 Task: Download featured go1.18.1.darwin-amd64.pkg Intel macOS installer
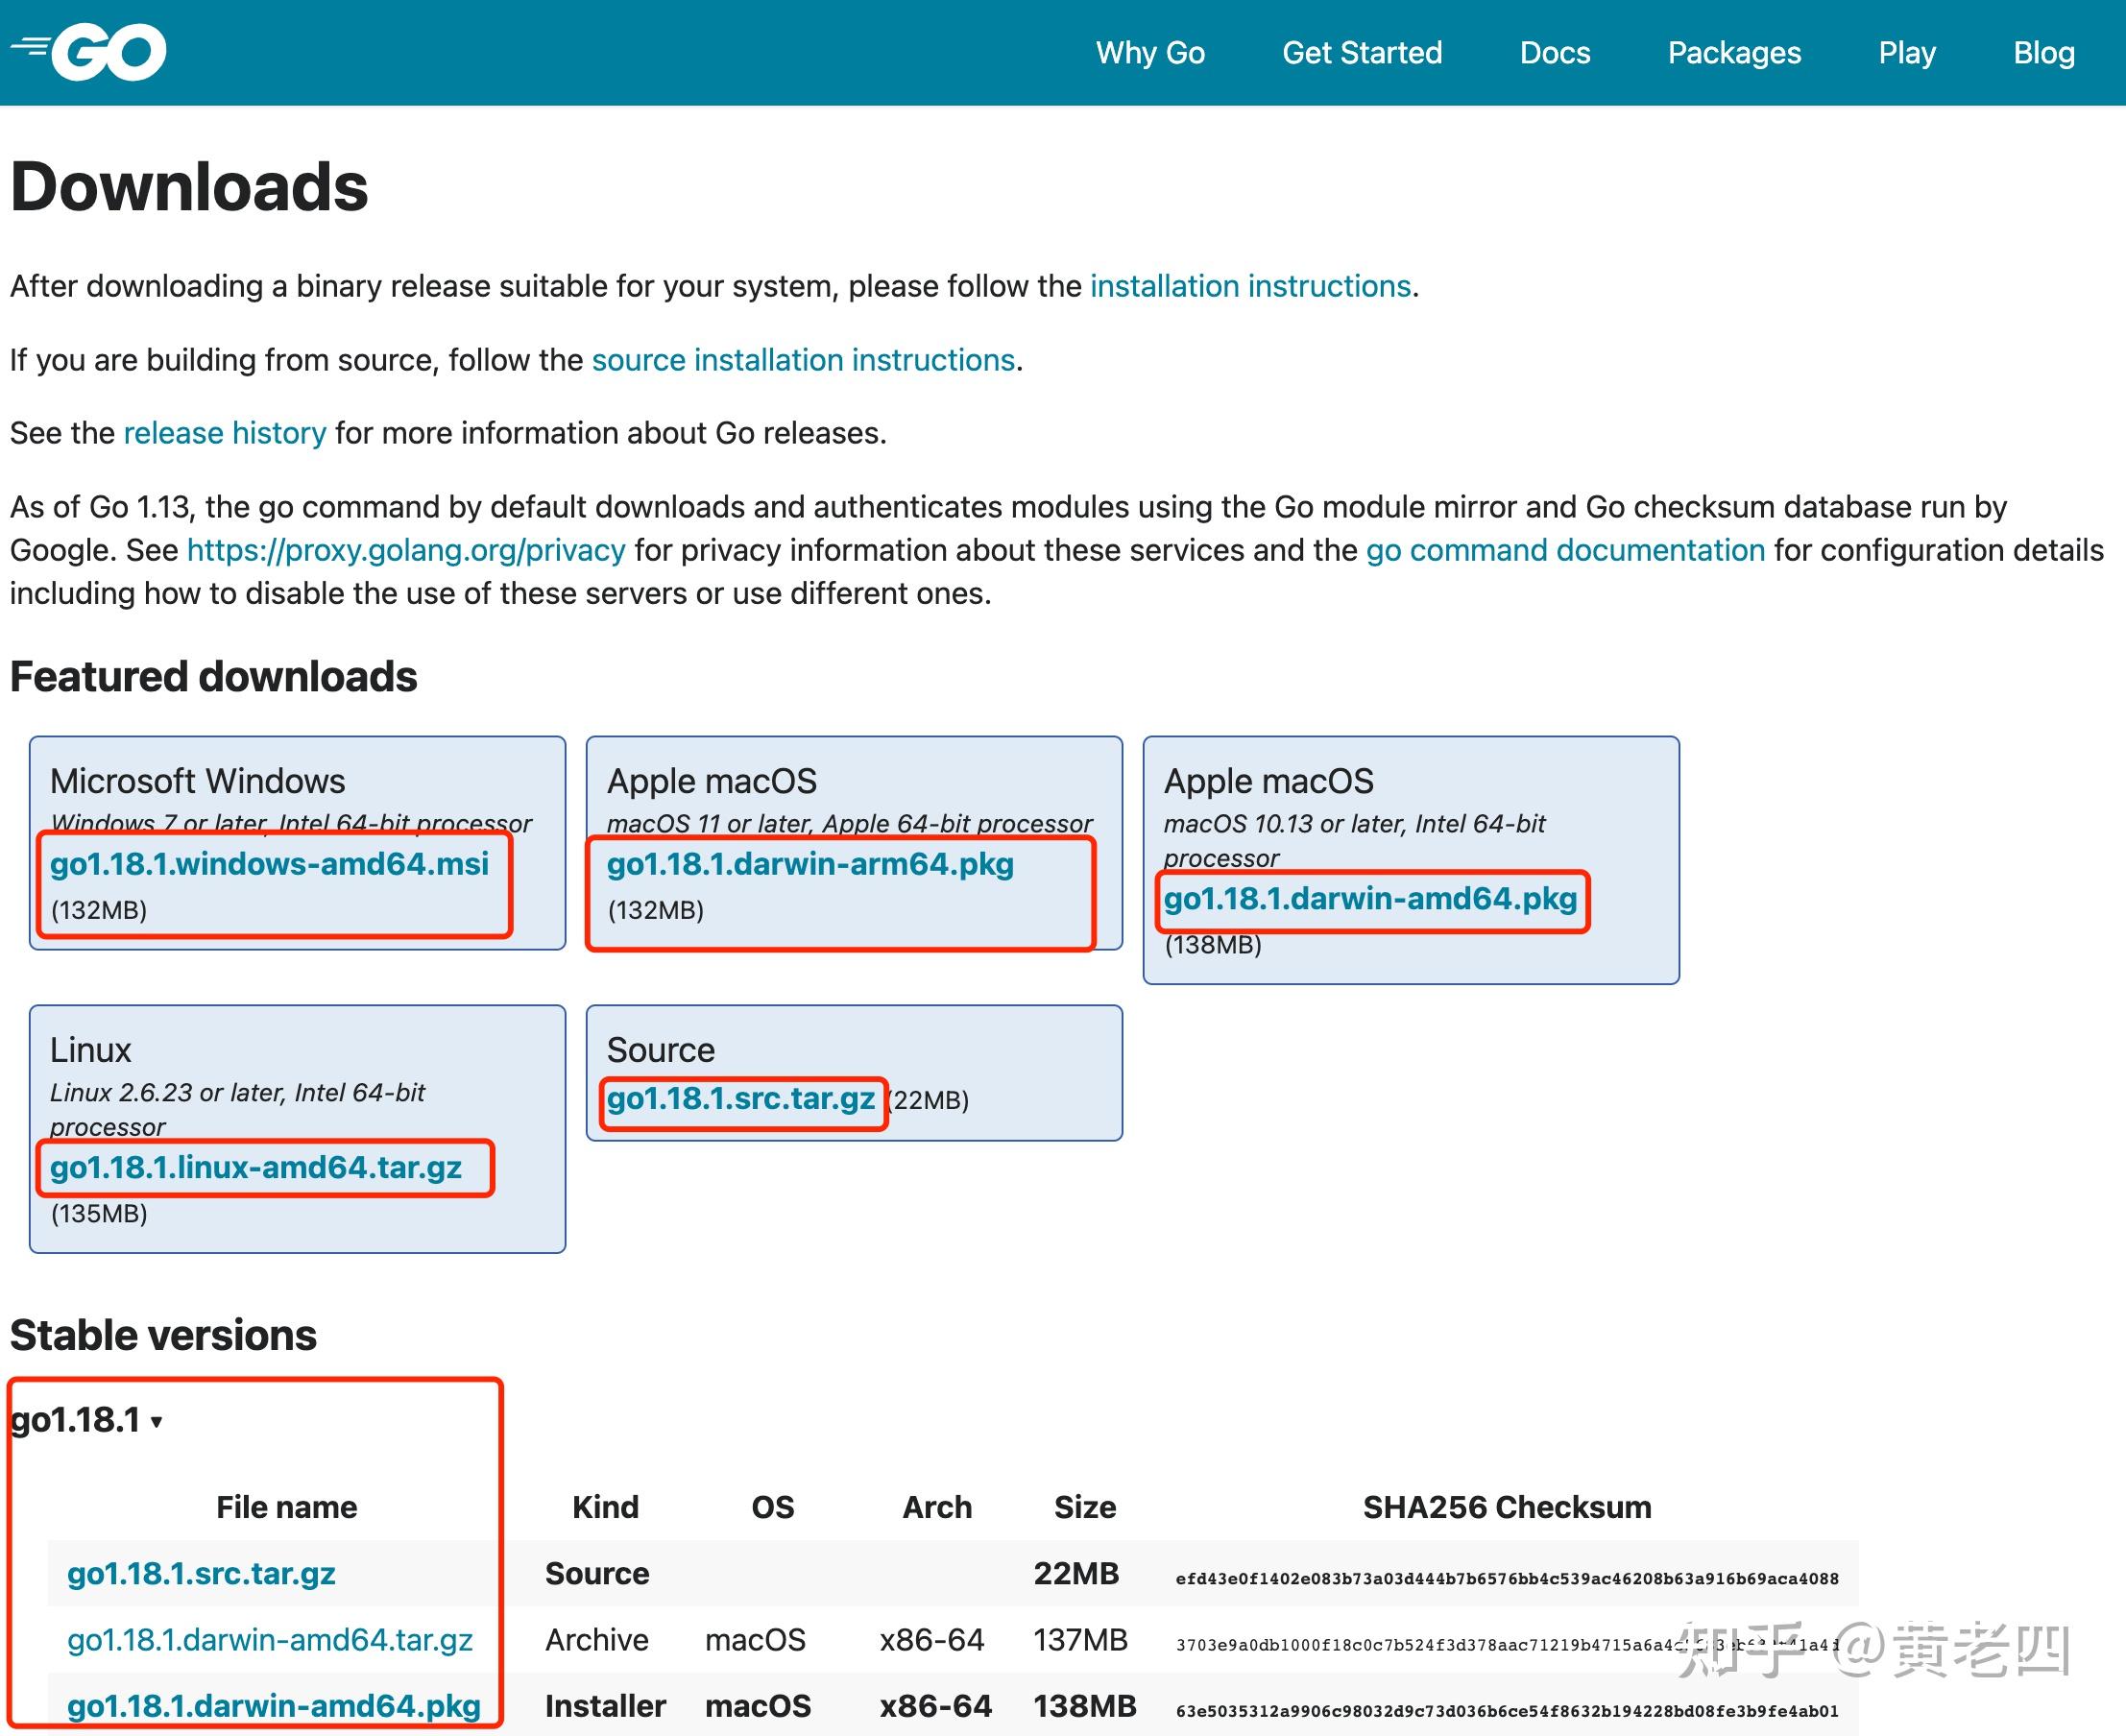[x=1370, y=899]
